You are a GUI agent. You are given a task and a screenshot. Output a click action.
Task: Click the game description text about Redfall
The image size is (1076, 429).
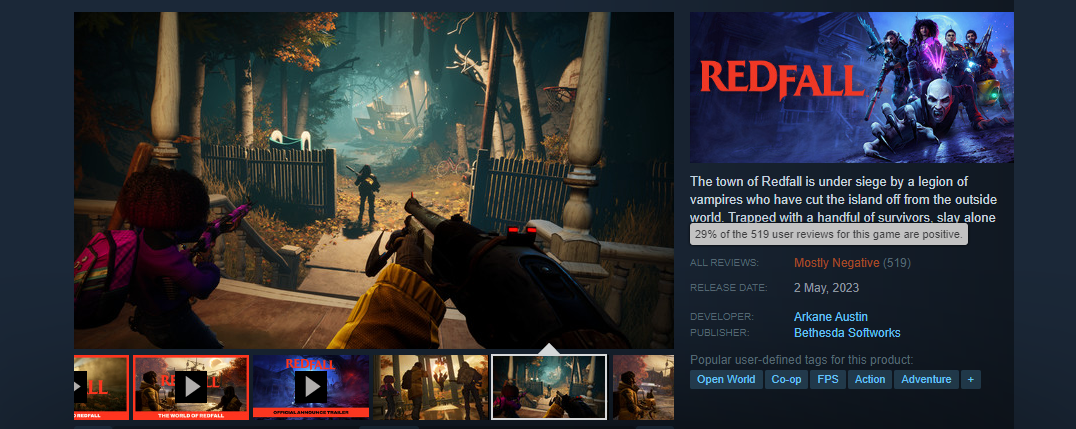click(x=844, y=199)
